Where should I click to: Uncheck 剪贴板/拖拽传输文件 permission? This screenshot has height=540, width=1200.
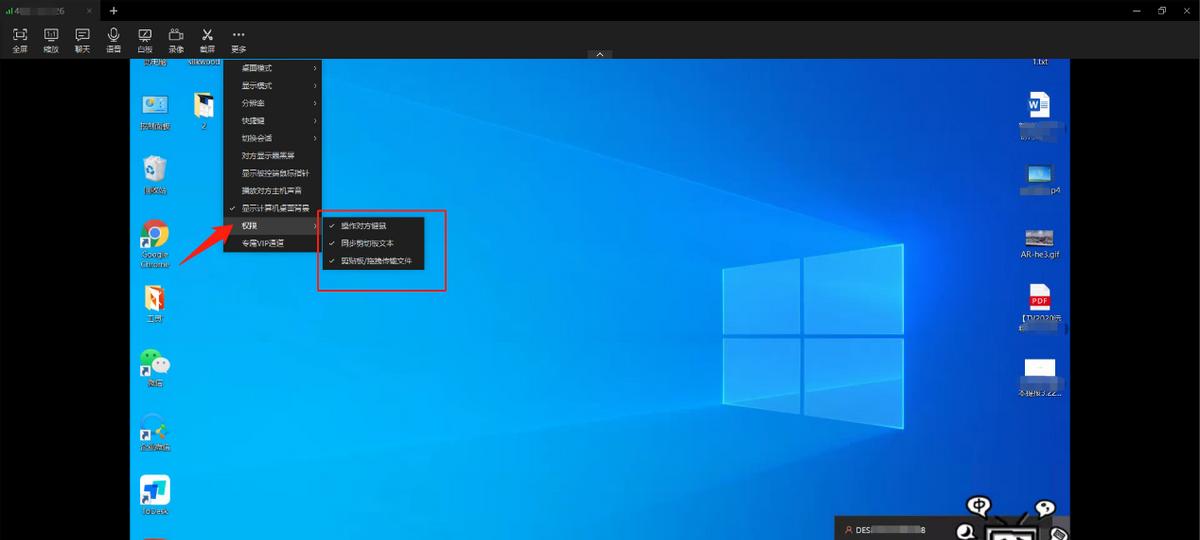click(373, 261)
